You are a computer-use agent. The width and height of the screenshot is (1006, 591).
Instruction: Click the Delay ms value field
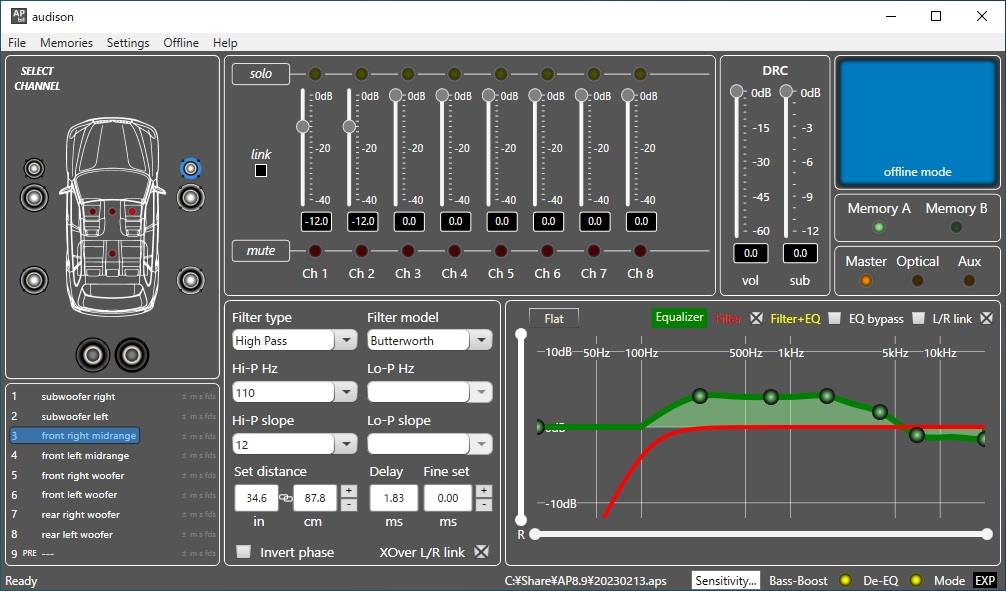point(394,498)
